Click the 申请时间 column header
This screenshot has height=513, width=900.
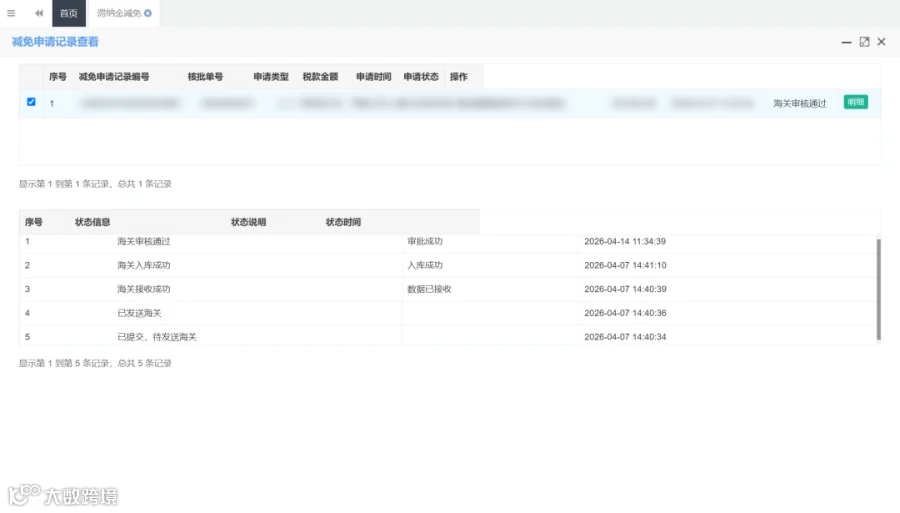374,77
